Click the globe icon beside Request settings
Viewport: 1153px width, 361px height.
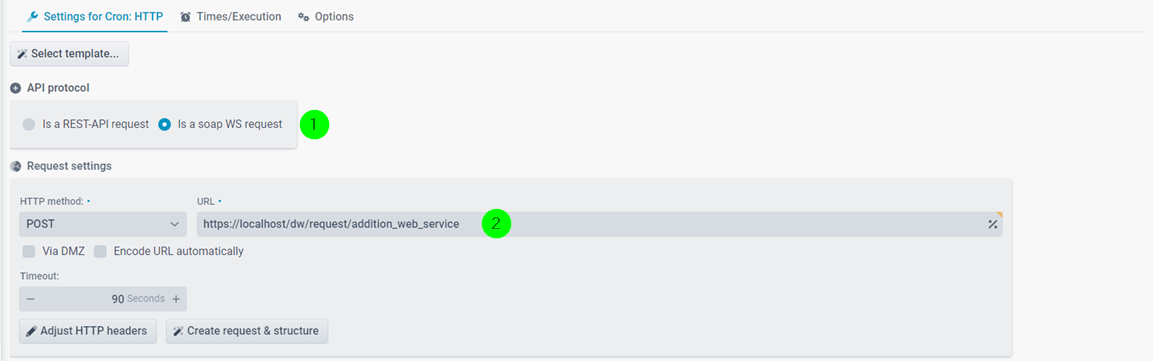click(15, 166)
